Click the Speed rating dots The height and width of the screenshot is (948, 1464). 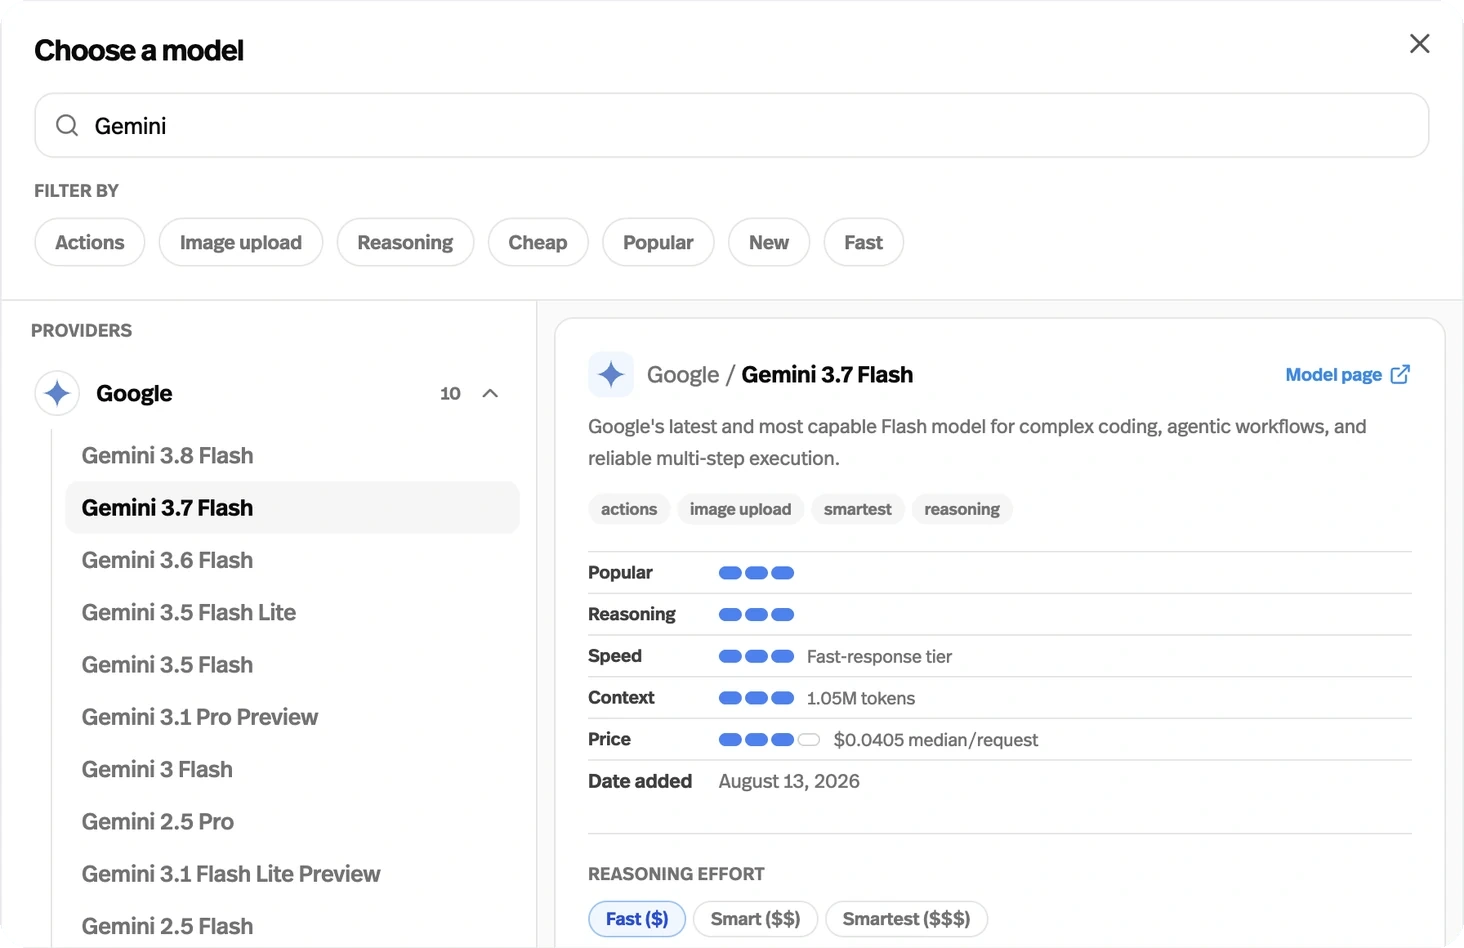(756, 656)
